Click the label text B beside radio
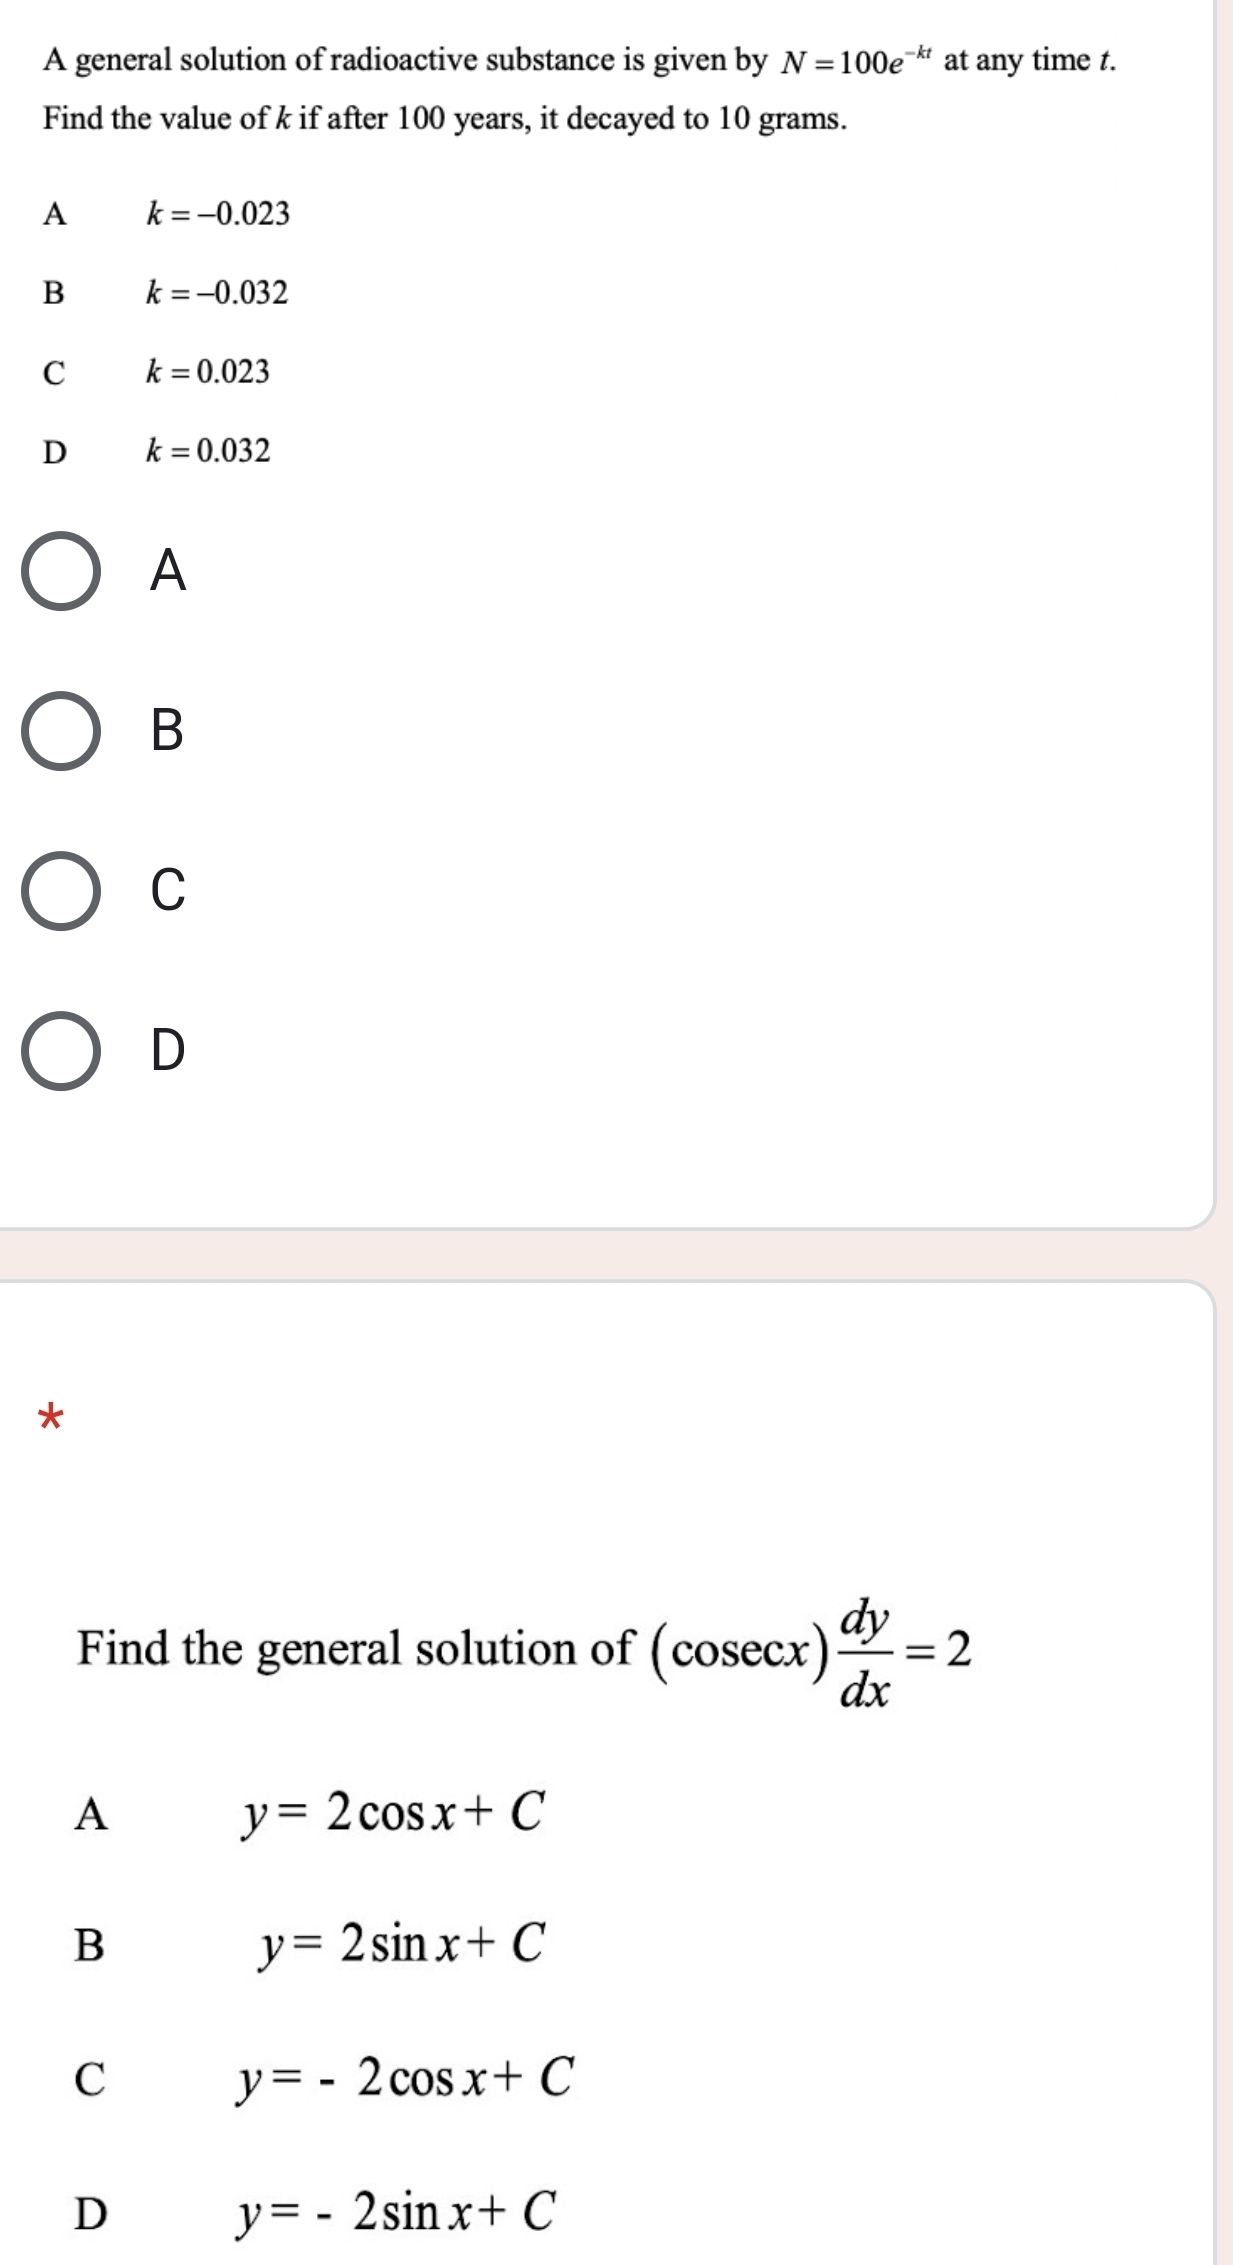 (x=168, y=730)
